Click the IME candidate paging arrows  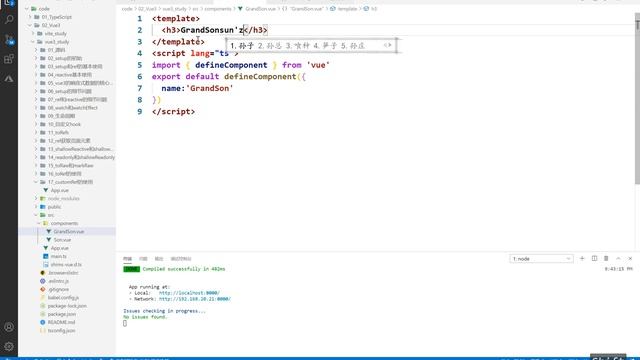coord(387,45)
